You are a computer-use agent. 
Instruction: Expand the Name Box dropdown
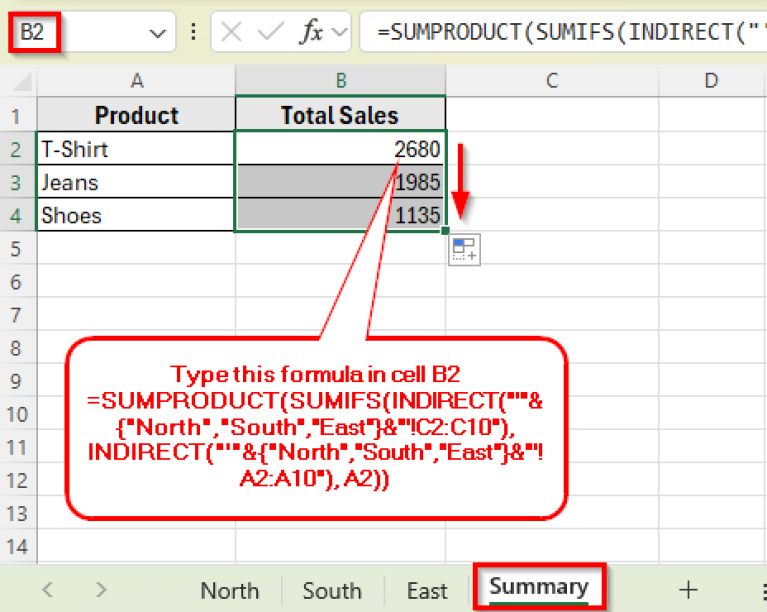(x=157, y=33)
